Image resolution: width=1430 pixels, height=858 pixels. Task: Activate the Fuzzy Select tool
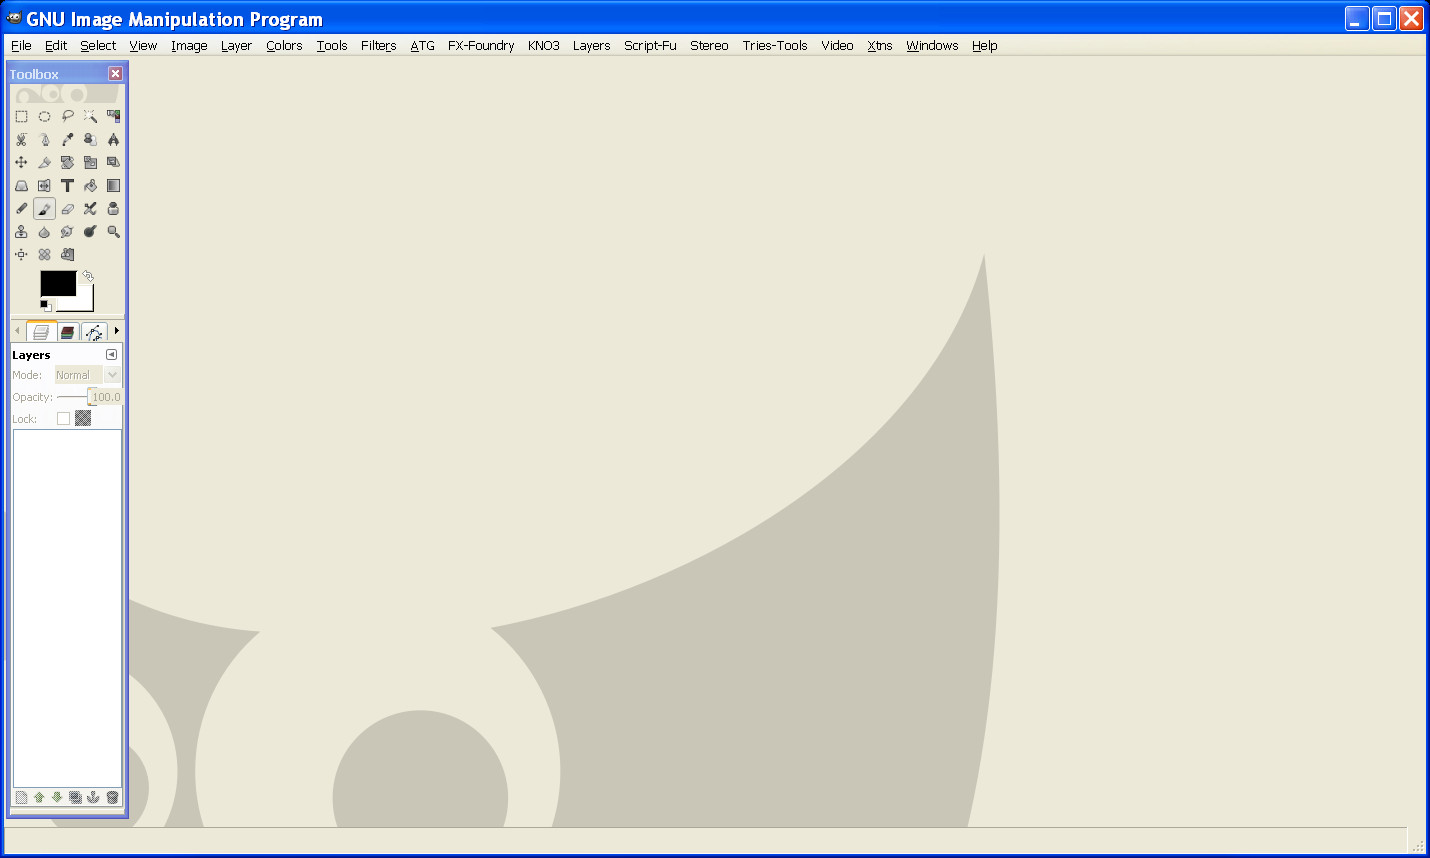coord(89,116)
